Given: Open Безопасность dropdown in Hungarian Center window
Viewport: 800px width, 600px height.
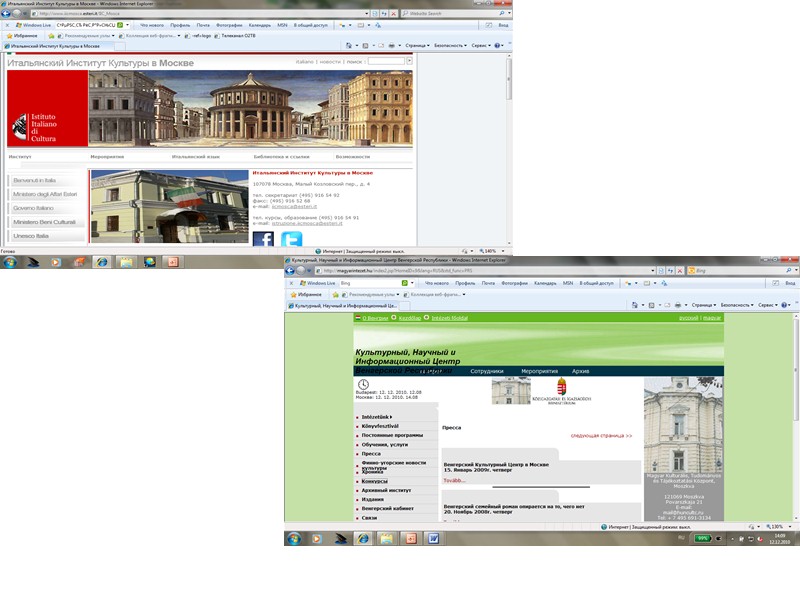Looking at the screenshot, I should tap(737, 305).
